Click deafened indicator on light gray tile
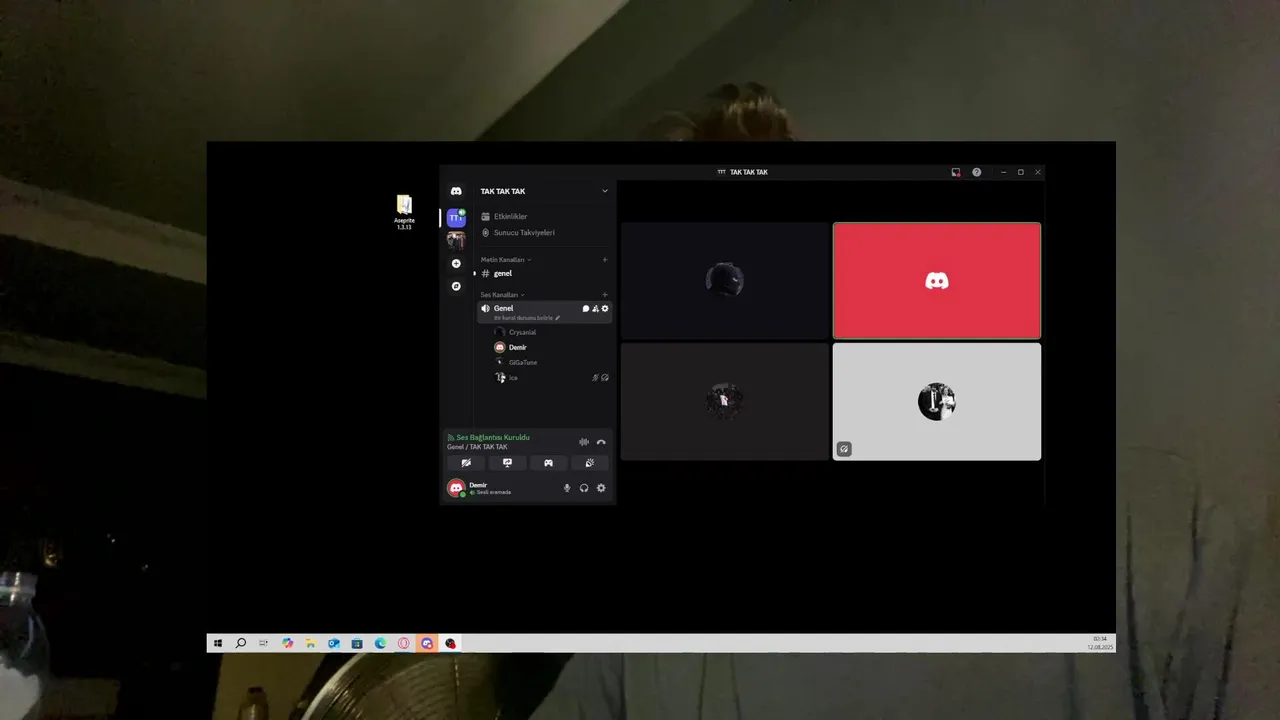The image size is (1280, 720). pyautogui.click(x=844, y=449)
